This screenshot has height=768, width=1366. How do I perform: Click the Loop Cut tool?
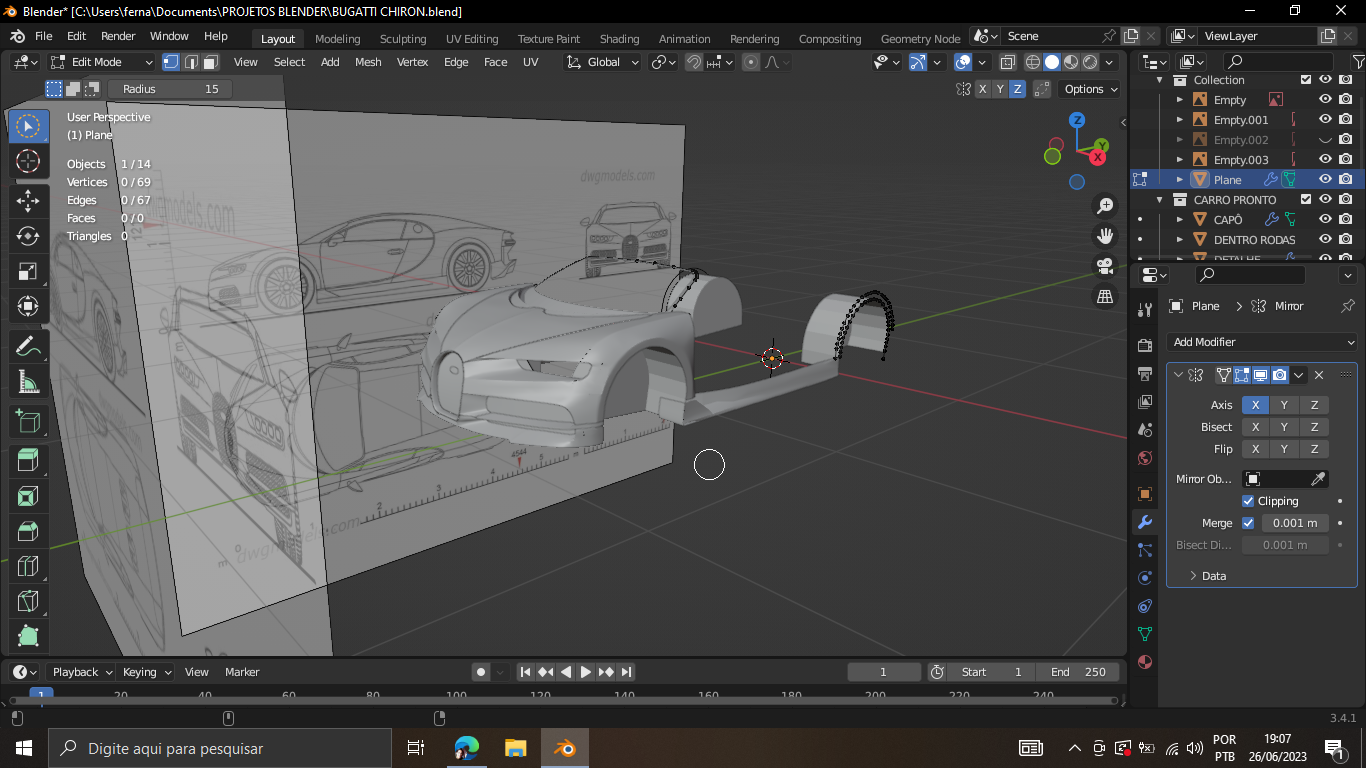[28, 567]
